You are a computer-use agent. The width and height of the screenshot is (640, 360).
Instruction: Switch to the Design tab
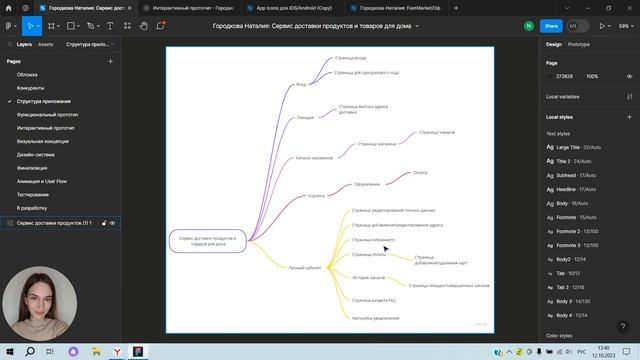pyautogui.click(x=553, y=44)
